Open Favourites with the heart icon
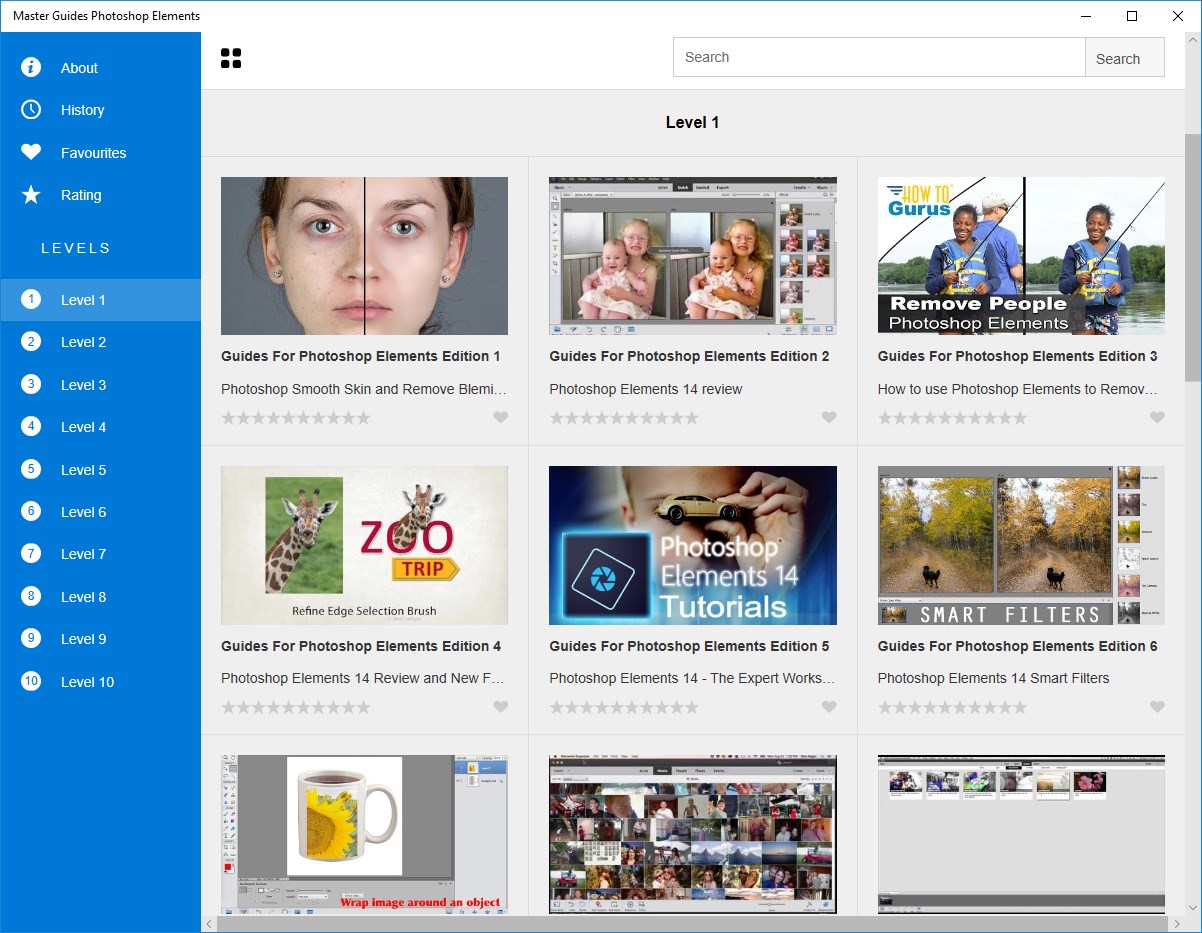 (31, 152)
